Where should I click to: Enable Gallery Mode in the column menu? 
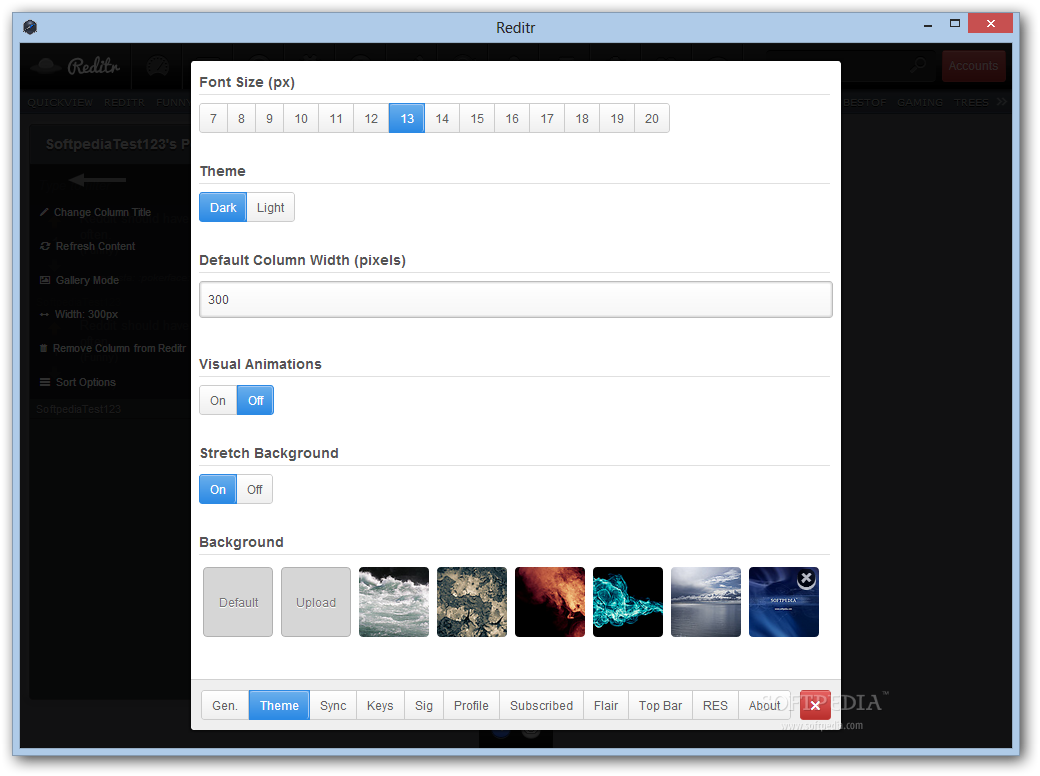point(80,280)
